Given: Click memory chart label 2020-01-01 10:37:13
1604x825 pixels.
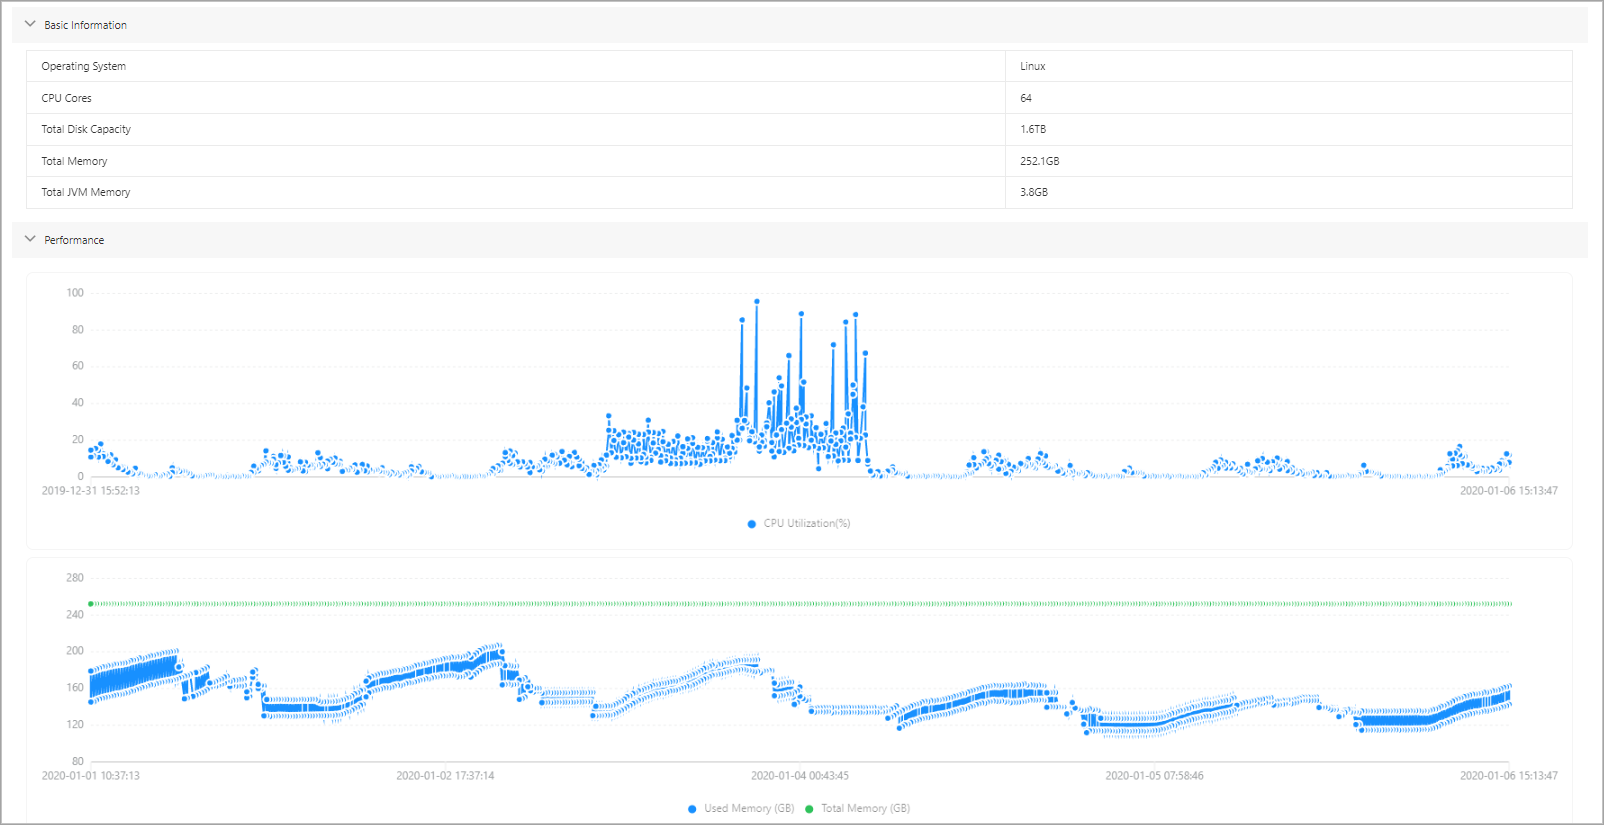Looking at the screenshot, I should pyautogui.click(x=91, y=776).
